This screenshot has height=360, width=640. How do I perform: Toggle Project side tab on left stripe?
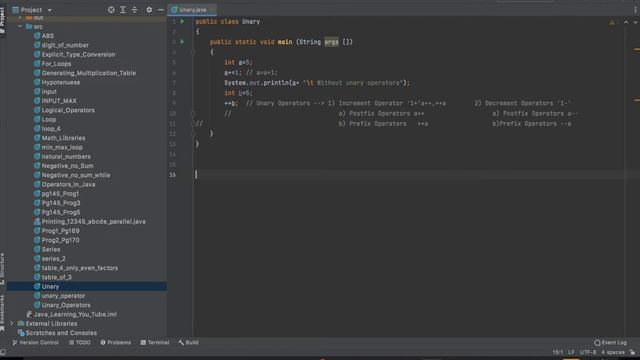(2, 20)
